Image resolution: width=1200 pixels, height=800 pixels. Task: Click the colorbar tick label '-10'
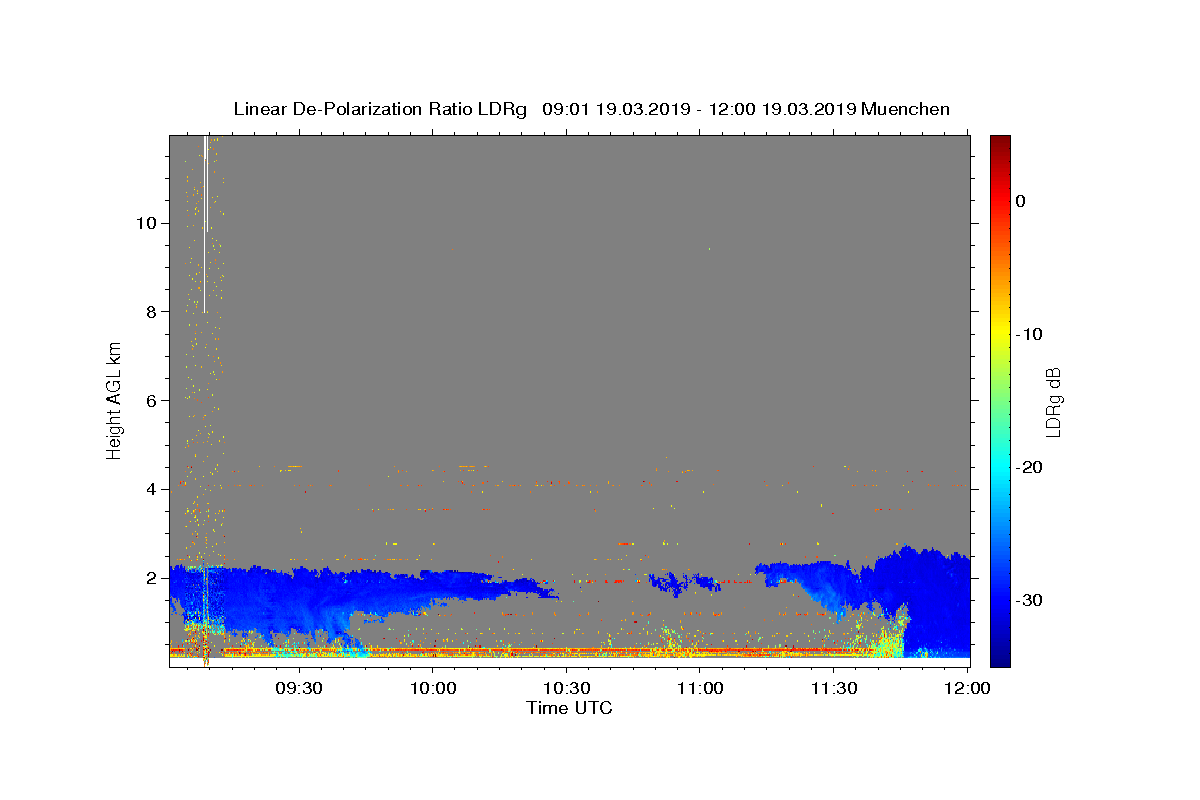(1029, 334)
